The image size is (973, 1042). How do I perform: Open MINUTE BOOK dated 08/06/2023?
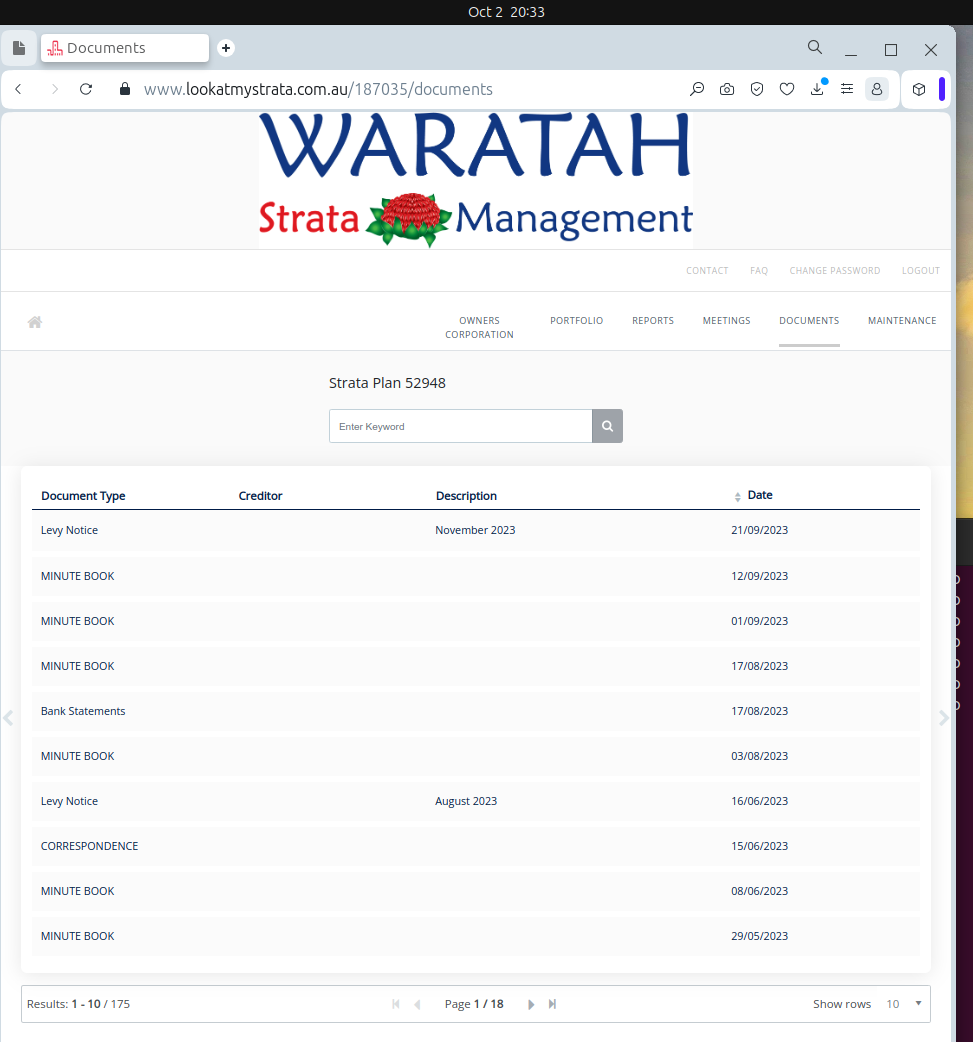click(476, 891)
